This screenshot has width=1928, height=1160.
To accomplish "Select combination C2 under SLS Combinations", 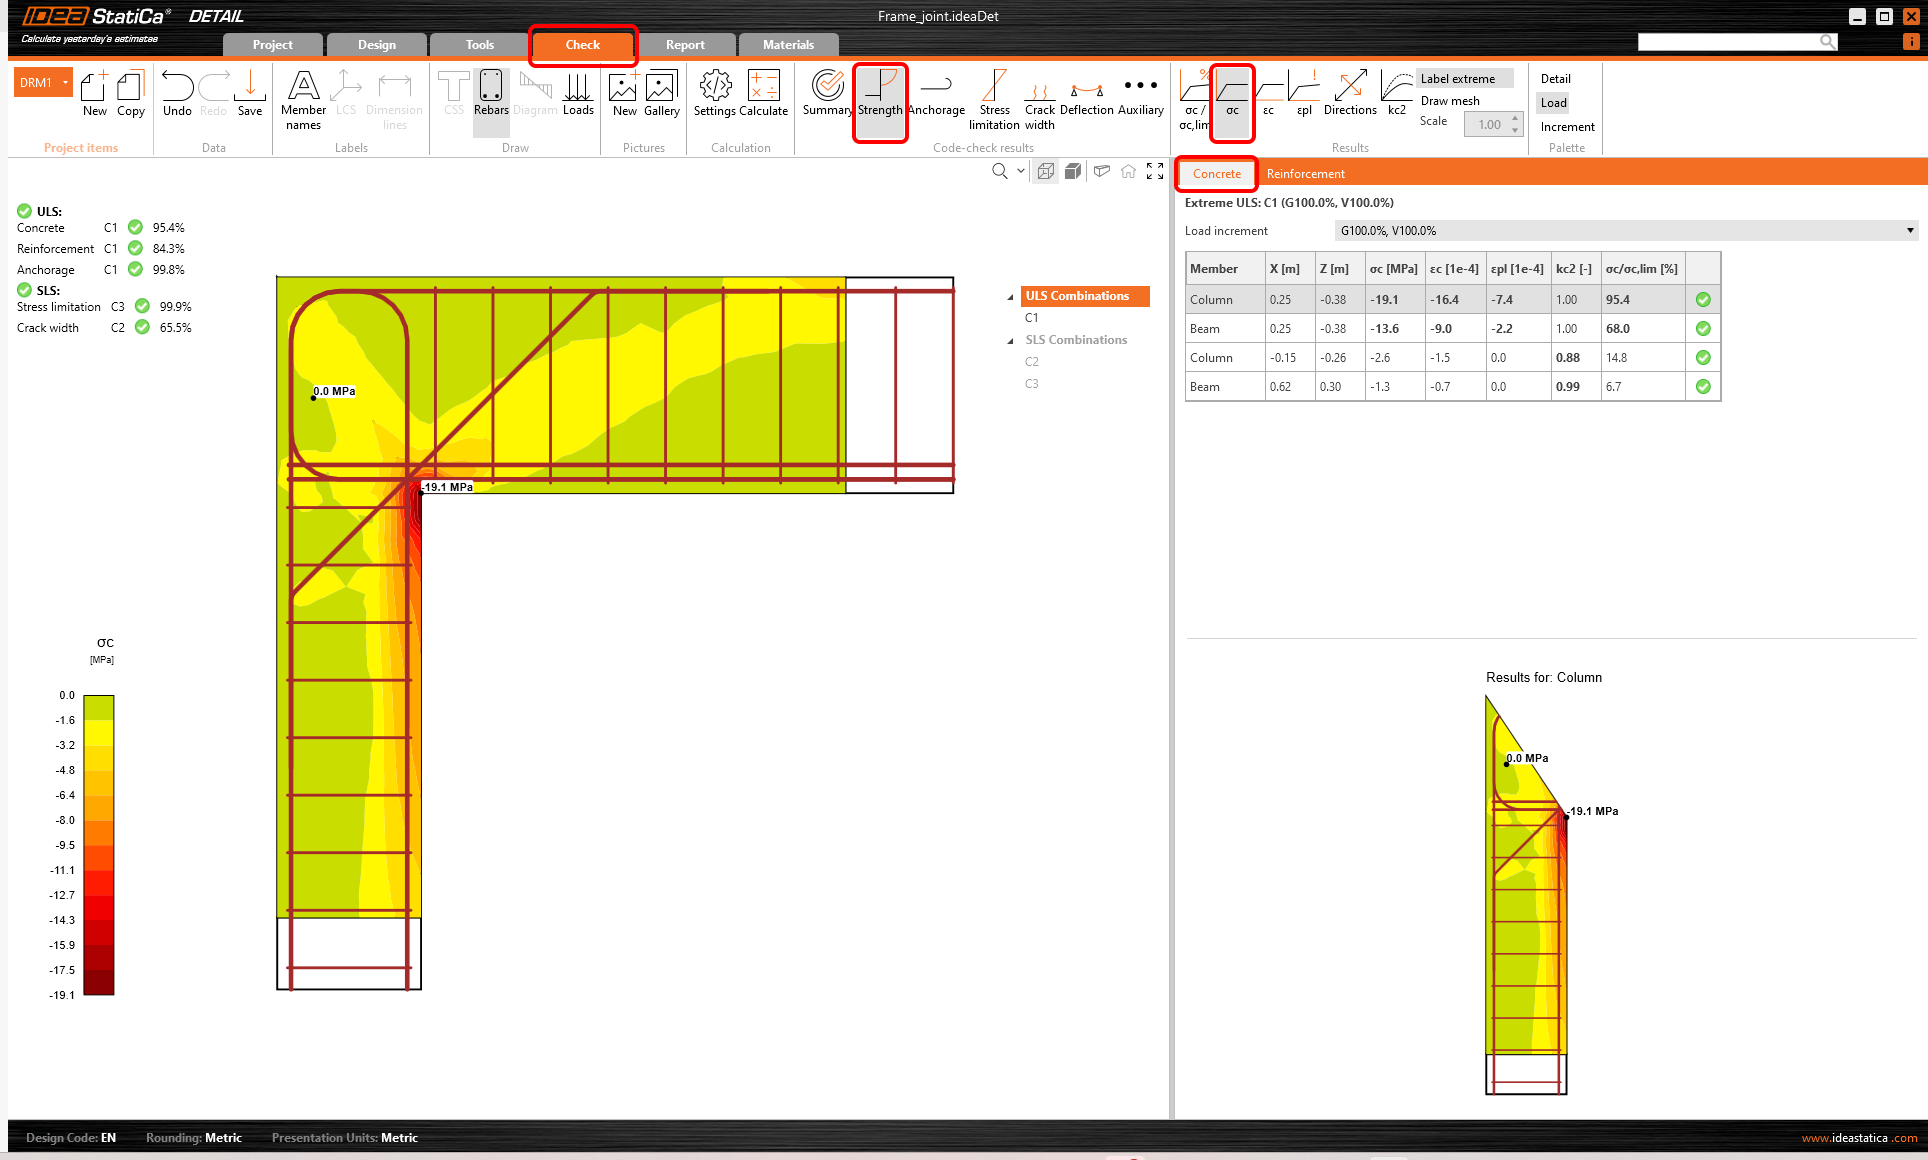I will 1032,362.
